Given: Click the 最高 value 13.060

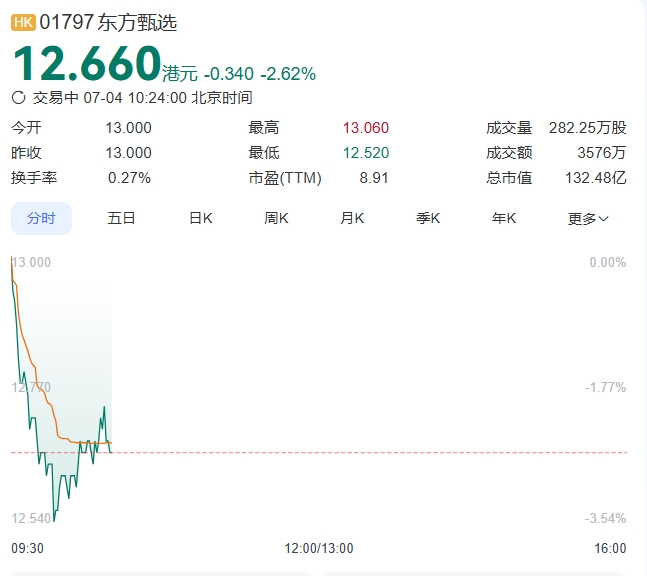Looking at the screenshot, I should (365, 128).
